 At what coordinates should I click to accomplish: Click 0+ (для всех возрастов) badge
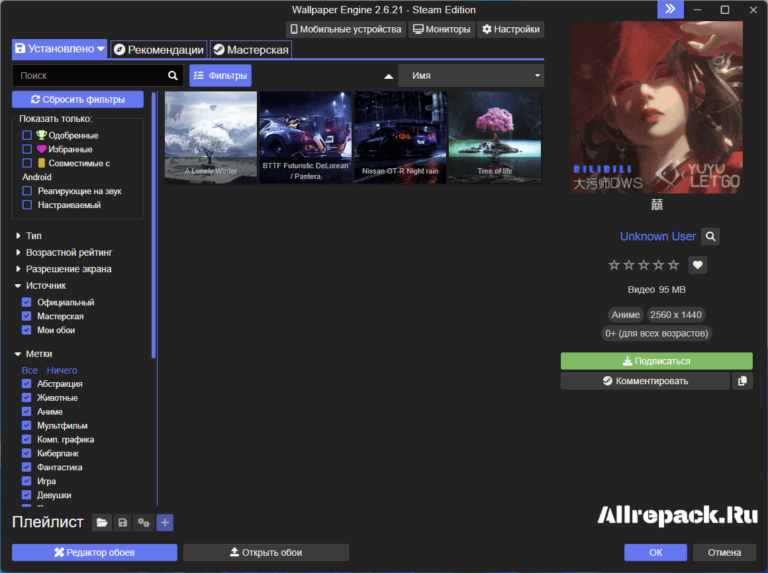(x=656, y=334)
